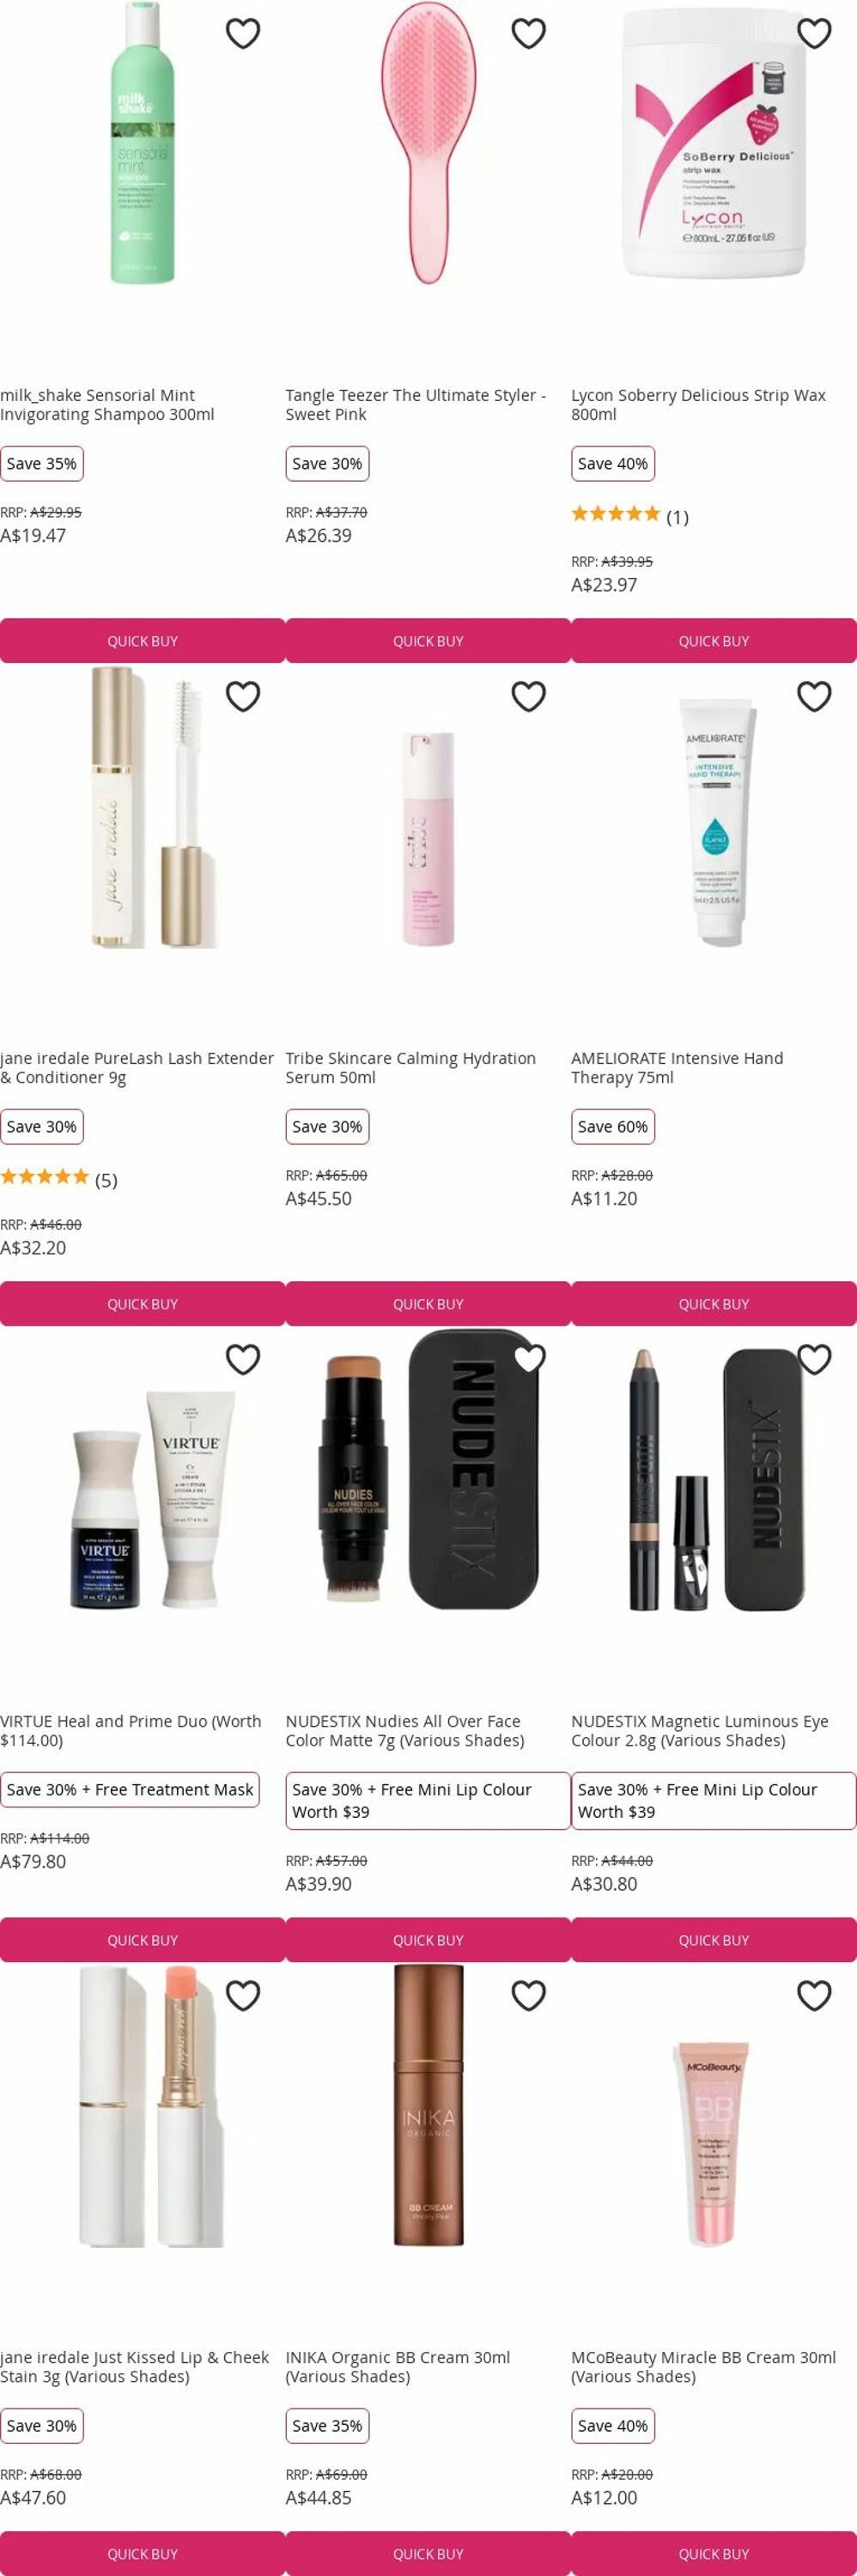Open Lycon Soberry Delicious Strip Wax link

[x=698, y=405]
